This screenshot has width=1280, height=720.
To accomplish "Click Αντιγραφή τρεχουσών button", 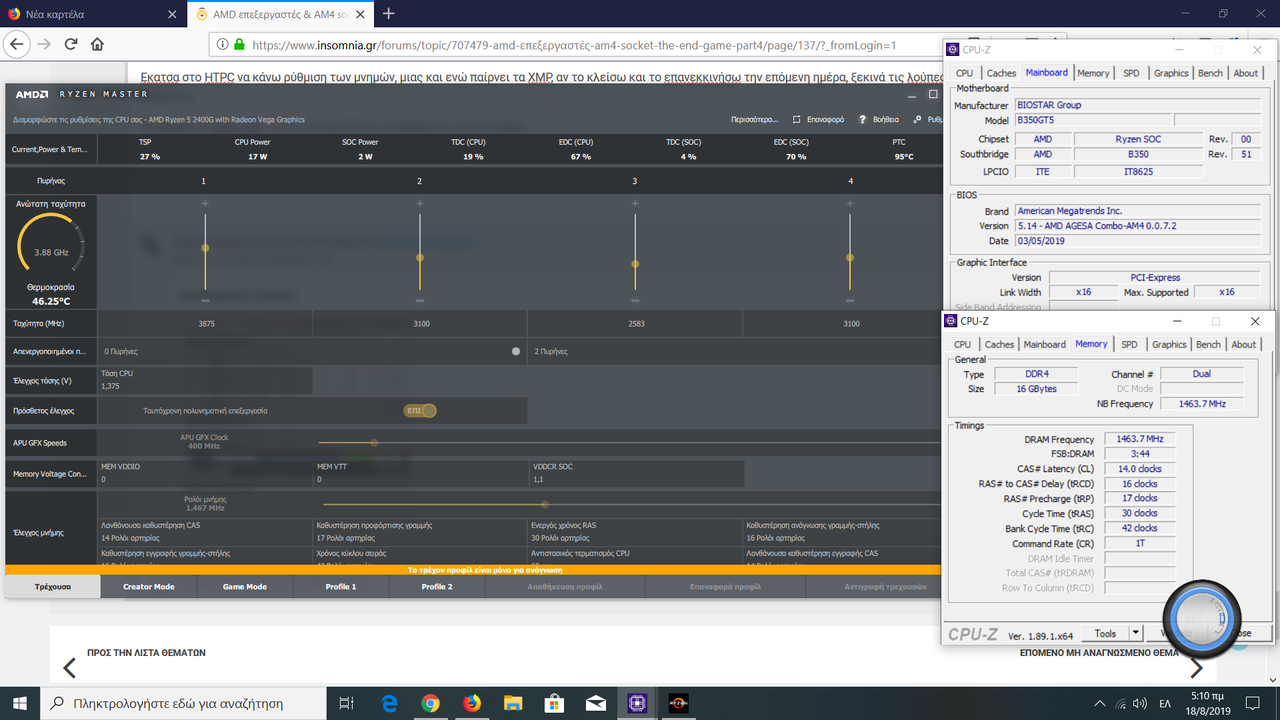I will [885, 587].
